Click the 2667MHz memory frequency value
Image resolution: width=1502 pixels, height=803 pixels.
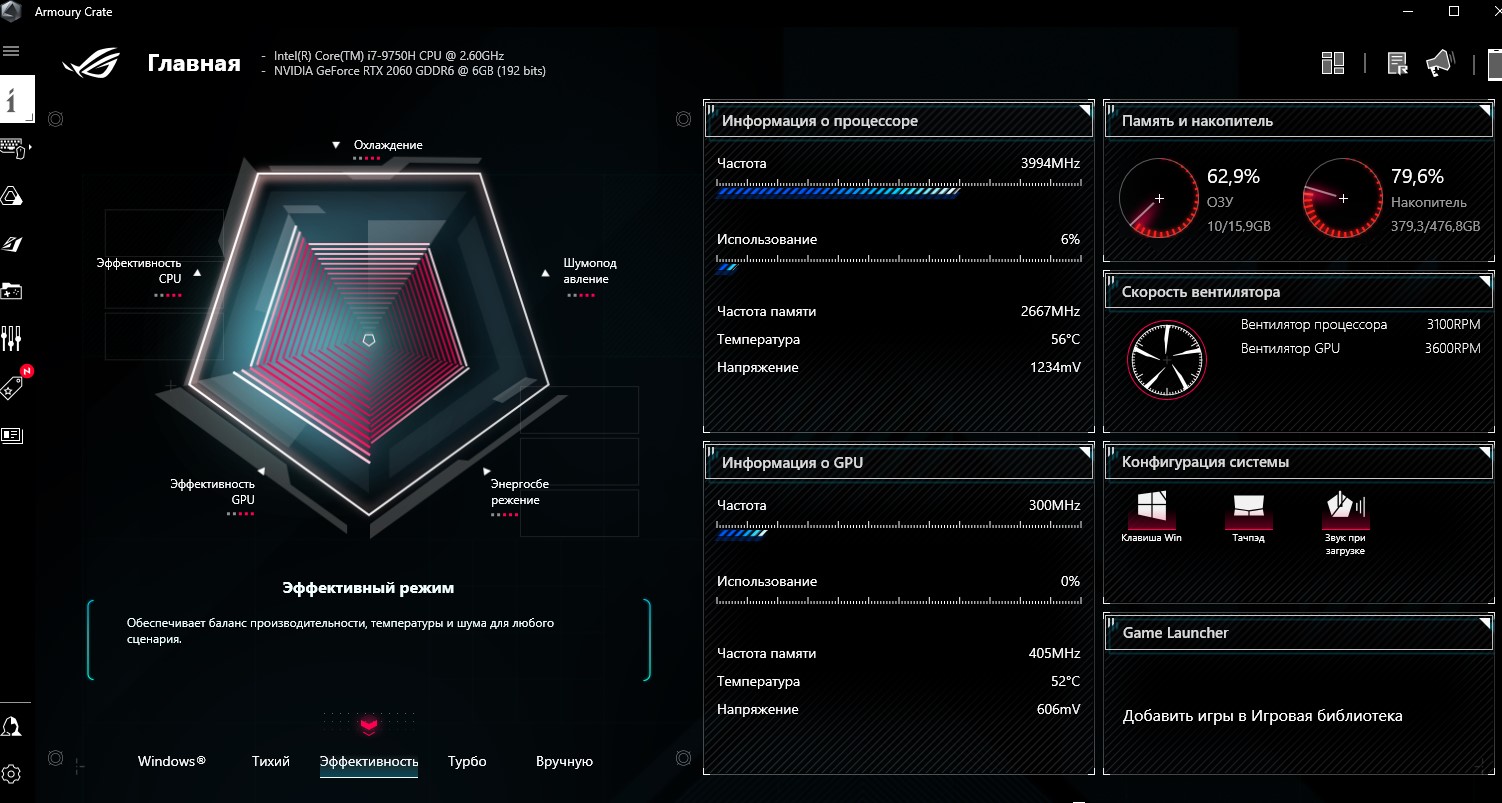coord(1050,312)
